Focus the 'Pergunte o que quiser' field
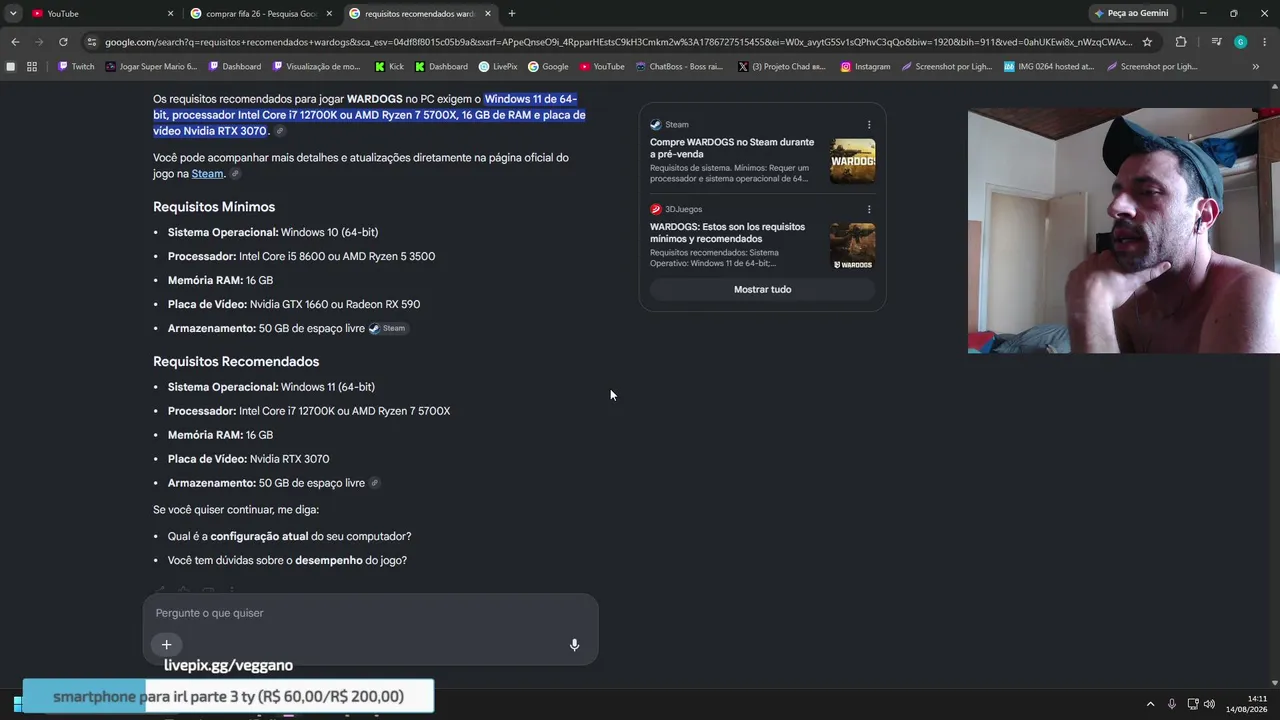The width and height of the screenshot is (1280, 720). coord(370,613)
